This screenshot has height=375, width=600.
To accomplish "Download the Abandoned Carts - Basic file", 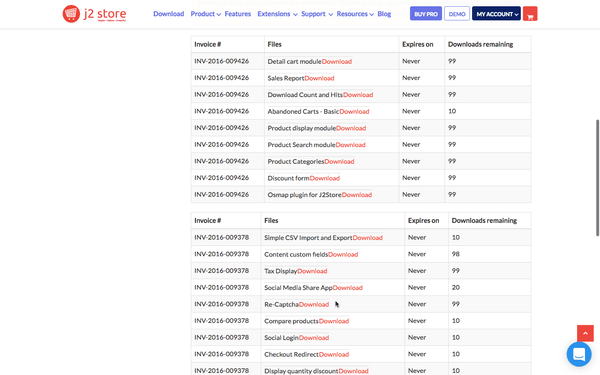I will click(354, 111).
